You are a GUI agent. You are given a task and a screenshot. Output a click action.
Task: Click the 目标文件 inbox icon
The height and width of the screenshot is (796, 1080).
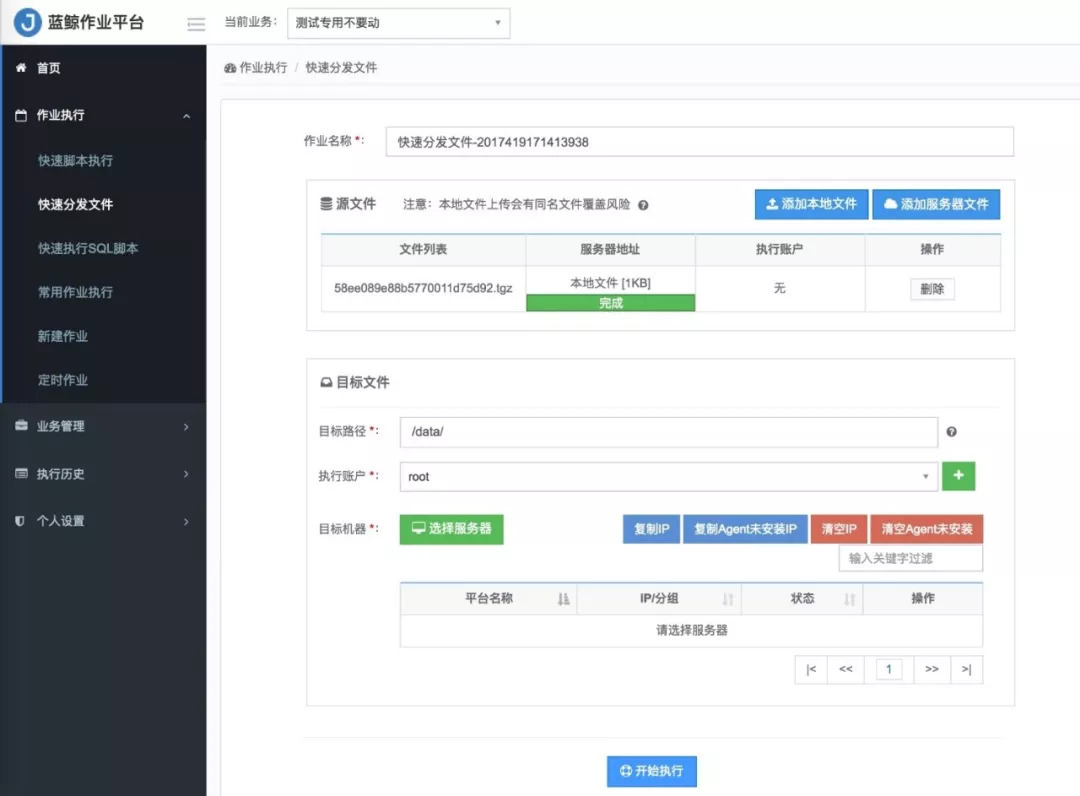326,382
